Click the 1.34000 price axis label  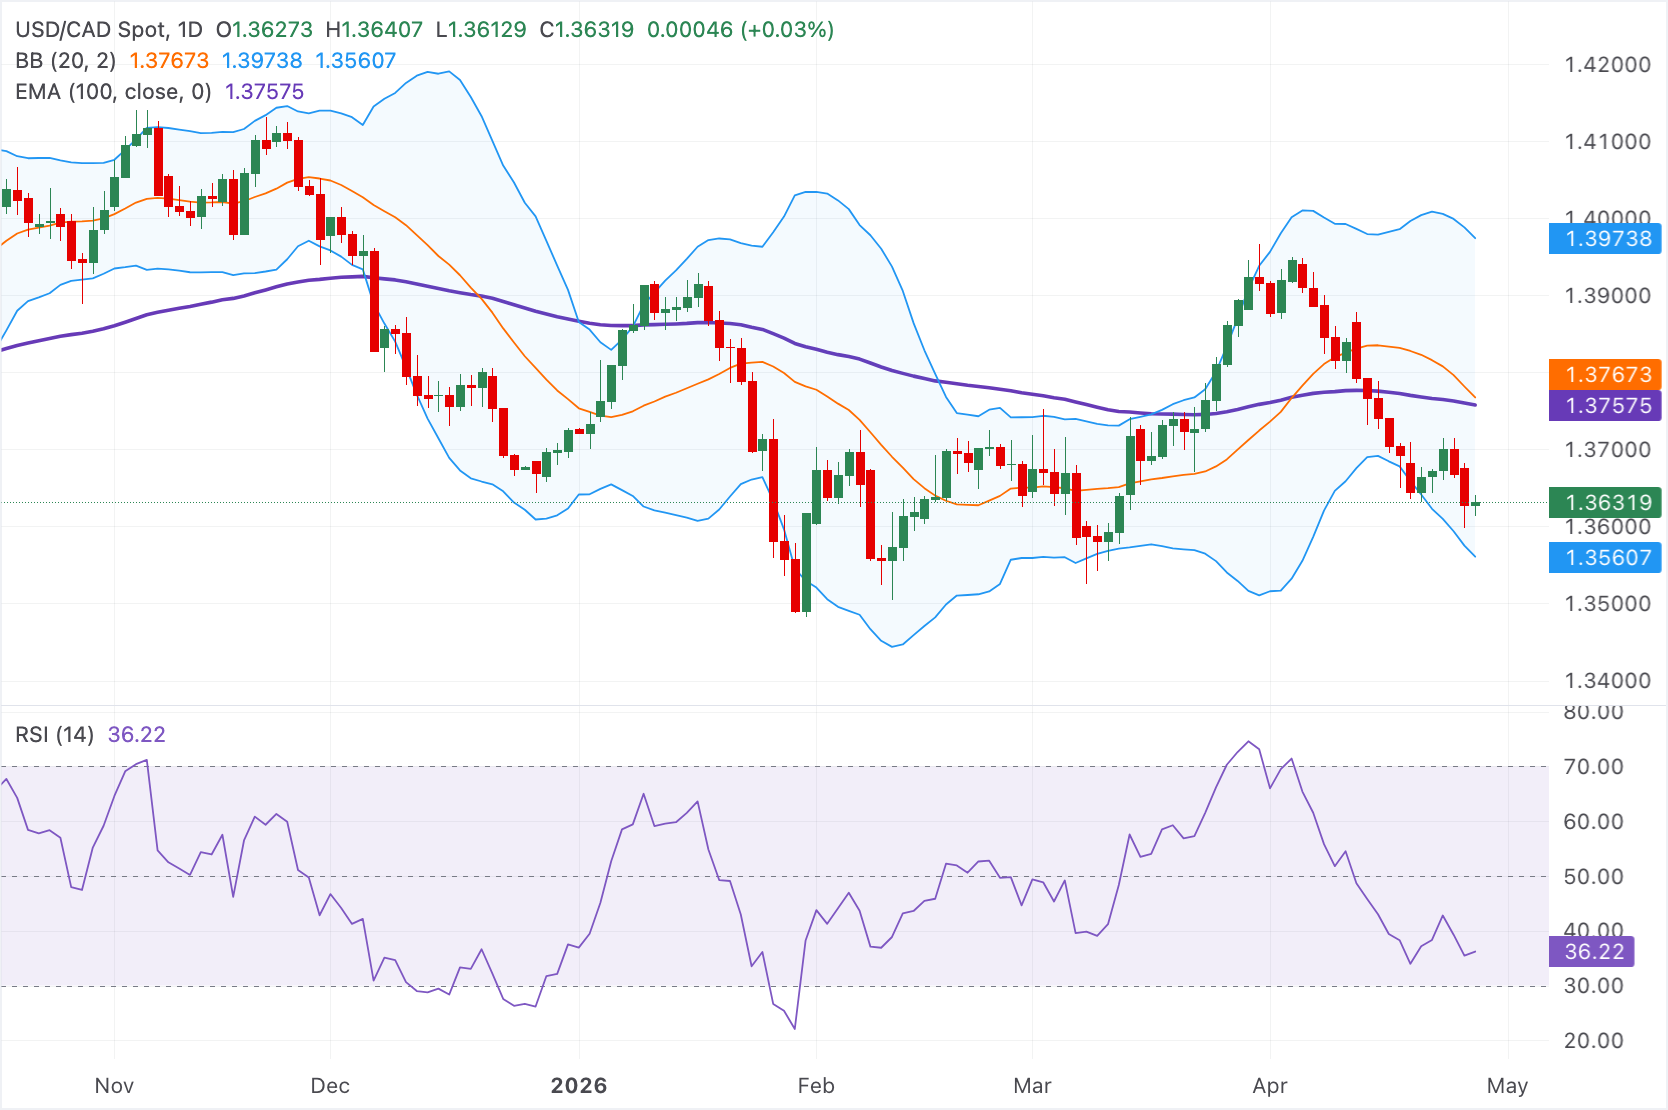pos(1607,681)
